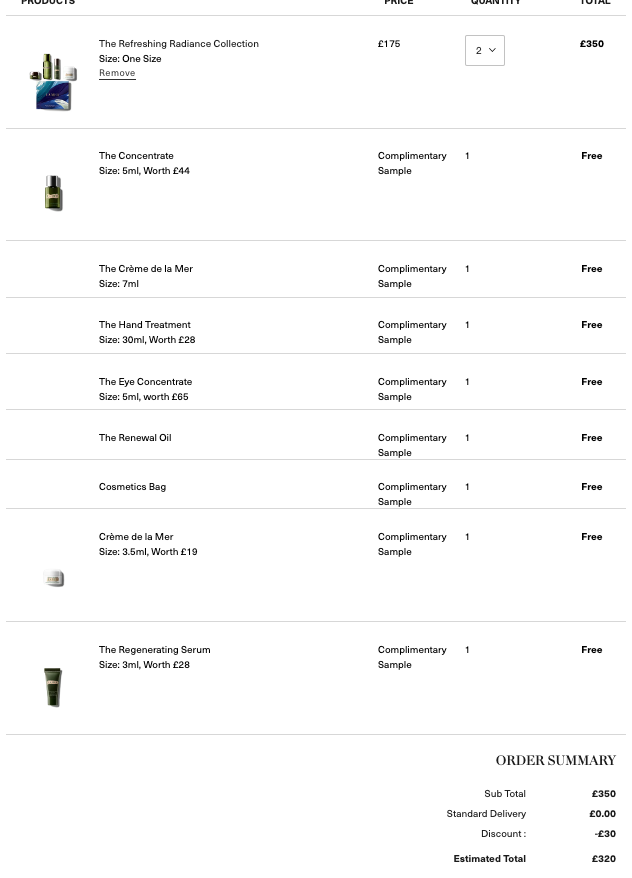Click the Discount -£30 line
Image resolution: width=632 pixels, height=878 pixels.
point(549,834)
